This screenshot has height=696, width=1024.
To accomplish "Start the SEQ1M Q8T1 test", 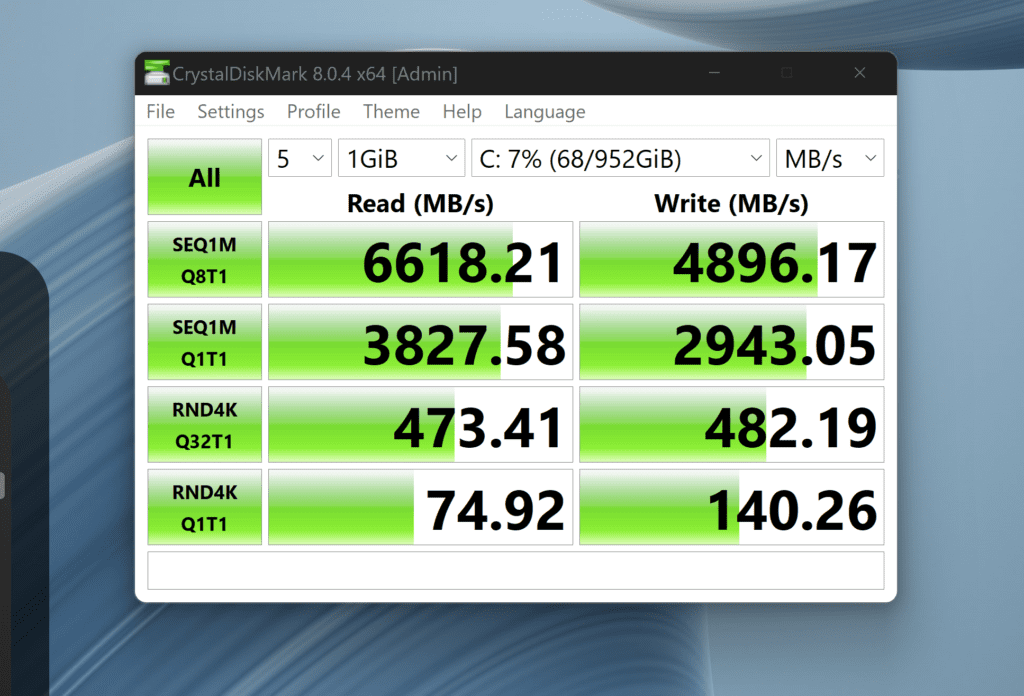I will point(204,260).
